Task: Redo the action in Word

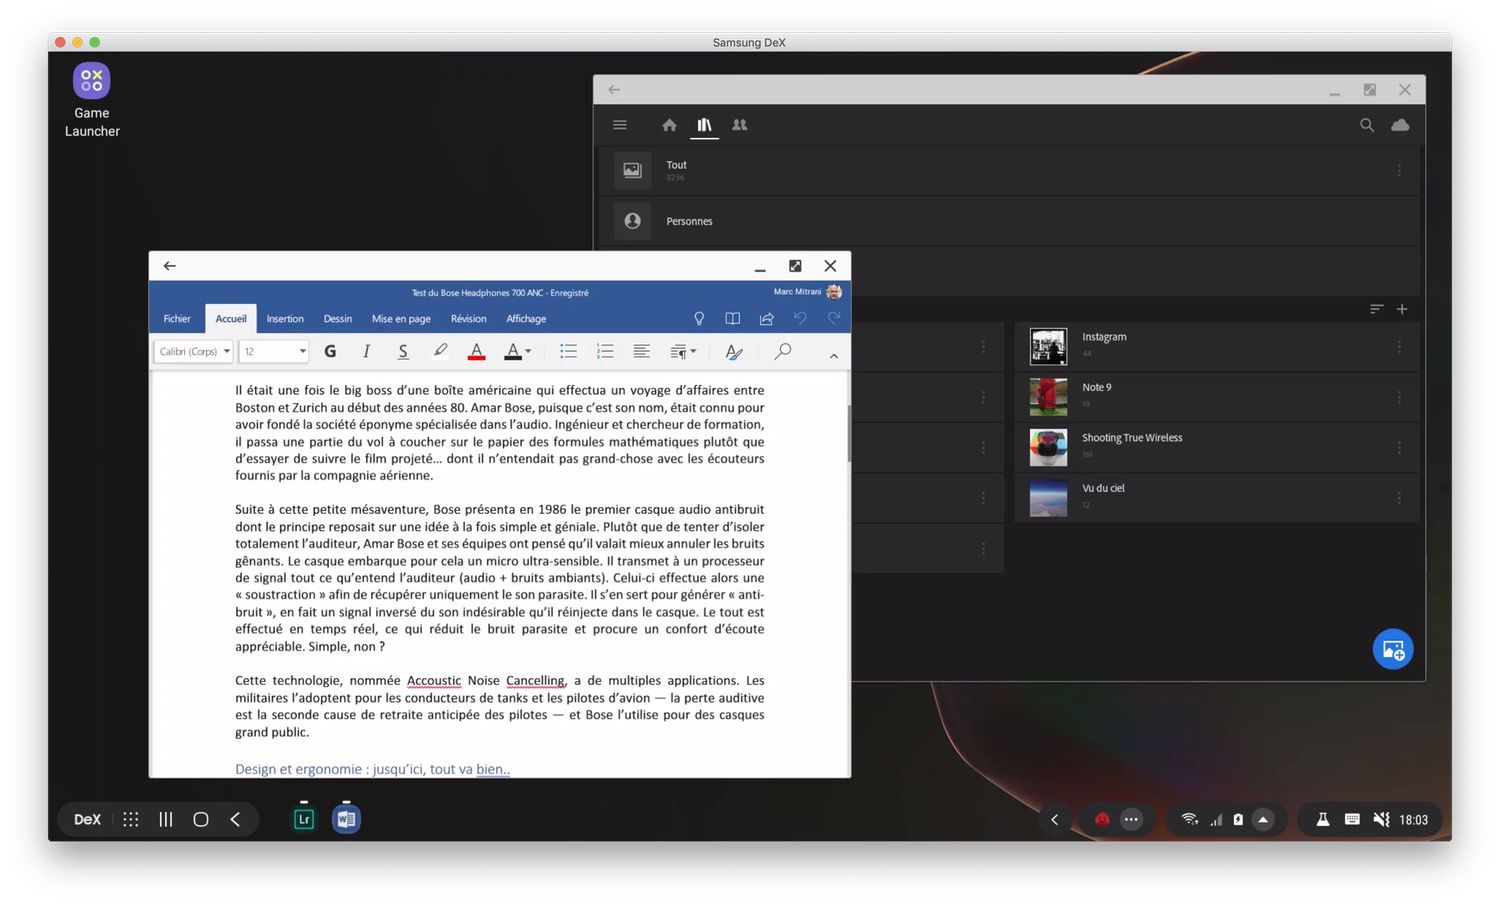Action: pyautogui.click(x=834, y=318)
